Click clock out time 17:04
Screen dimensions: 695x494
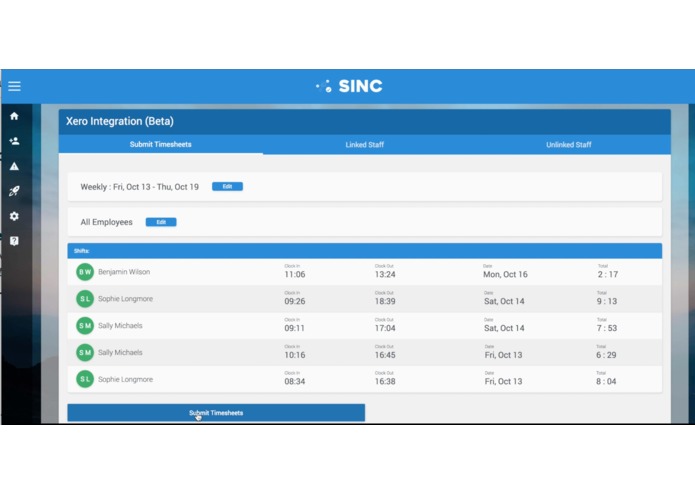click(x=385, y=328)
